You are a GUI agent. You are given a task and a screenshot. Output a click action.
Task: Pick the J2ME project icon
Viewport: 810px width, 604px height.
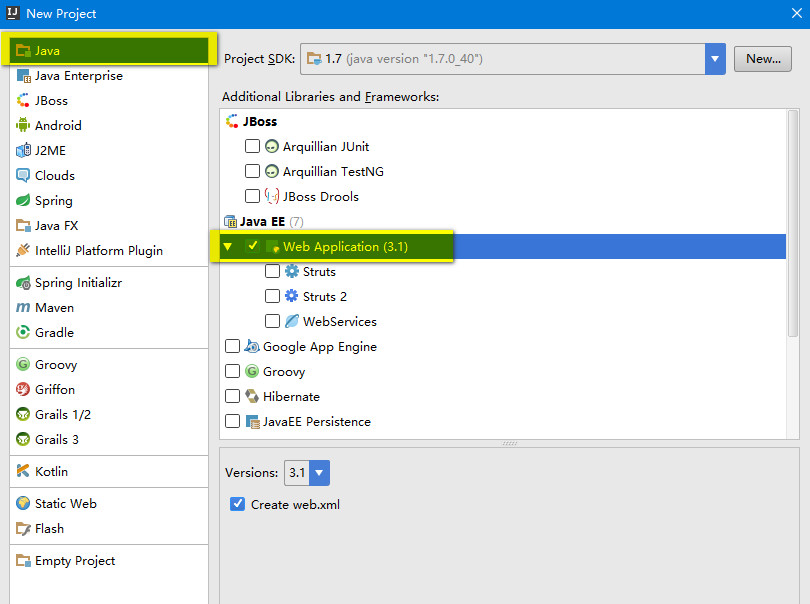(23, 150)
